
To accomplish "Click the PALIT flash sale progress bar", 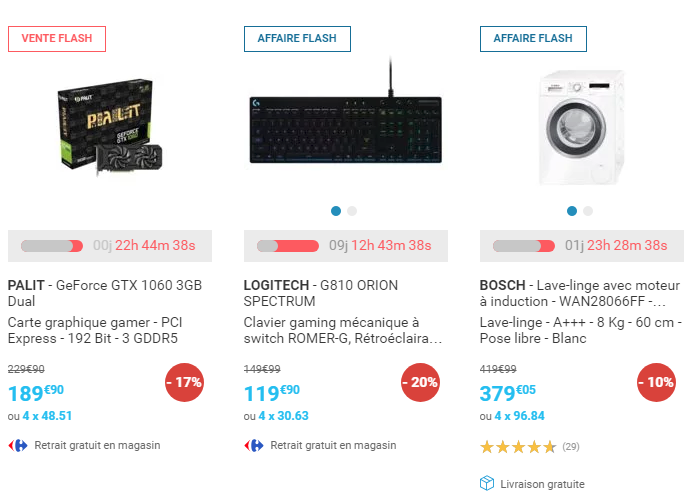I will (x=52, y=245).
